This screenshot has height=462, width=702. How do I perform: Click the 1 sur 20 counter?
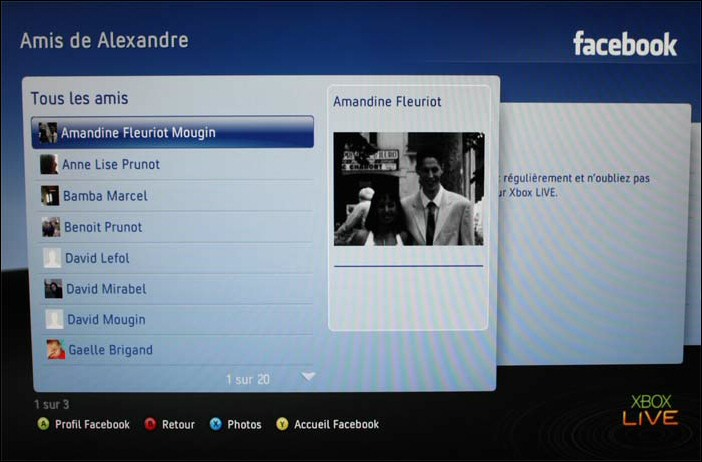[248, 380]
